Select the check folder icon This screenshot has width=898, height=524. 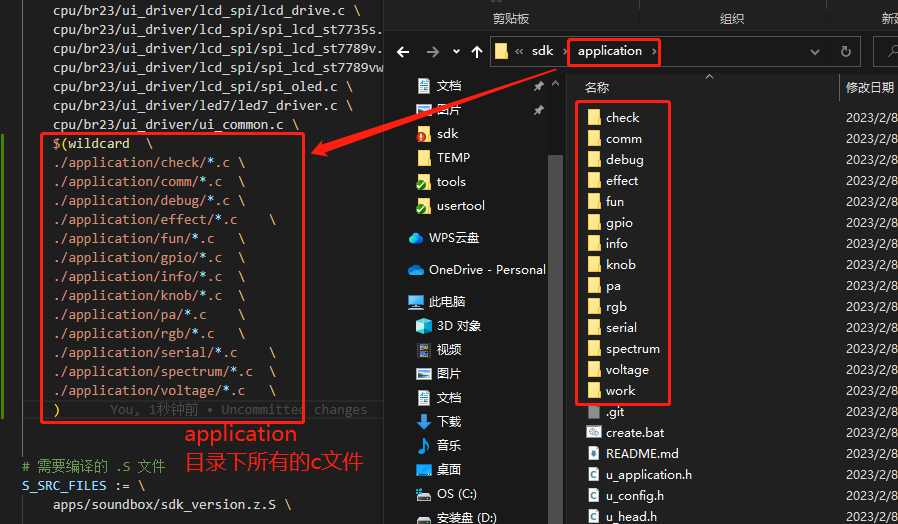click(594, 117)
